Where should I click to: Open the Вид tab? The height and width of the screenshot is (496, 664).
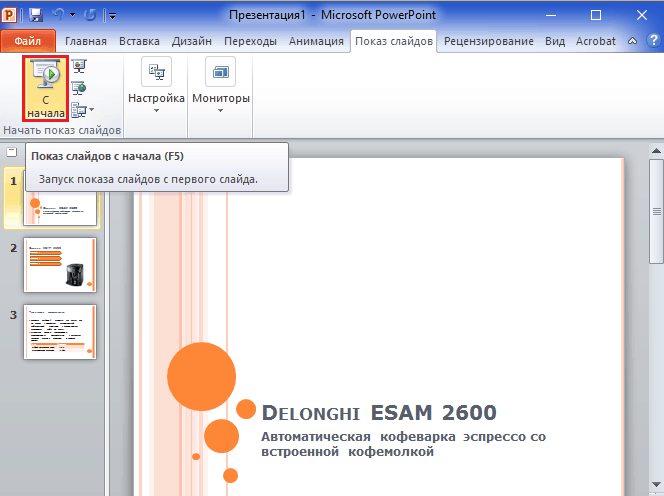555,41
